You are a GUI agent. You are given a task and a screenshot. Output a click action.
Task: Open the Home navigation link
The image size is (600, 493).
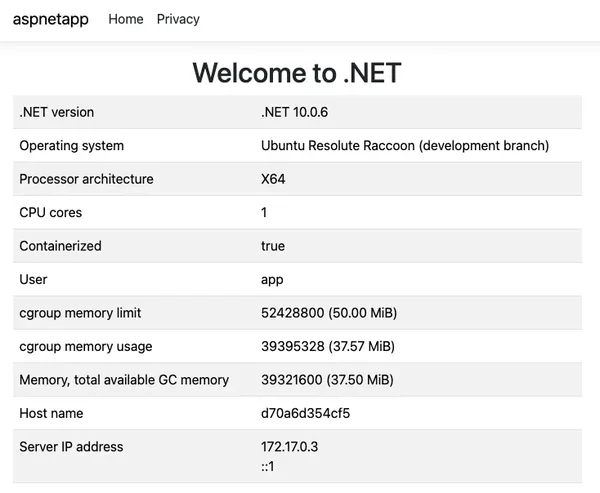point(125,19)
